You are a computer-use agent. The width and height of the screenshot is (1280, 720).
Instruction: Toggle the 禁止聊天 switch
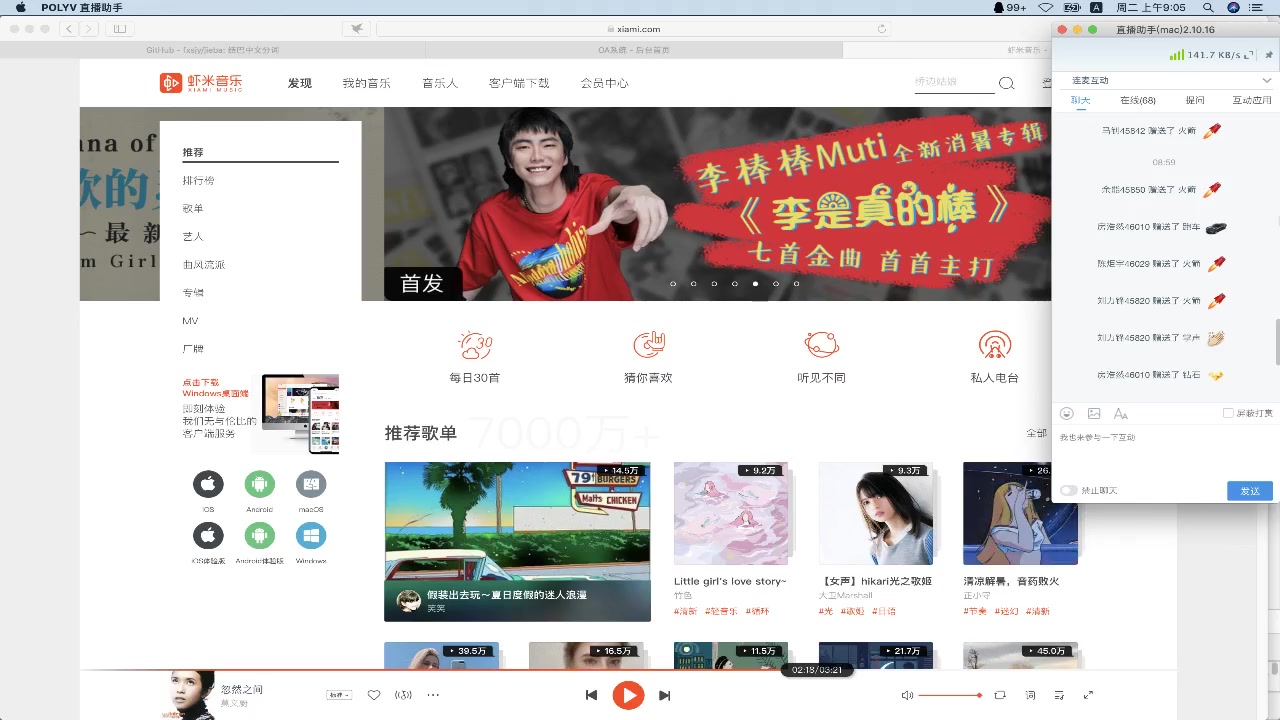(x=1068, y=489)
